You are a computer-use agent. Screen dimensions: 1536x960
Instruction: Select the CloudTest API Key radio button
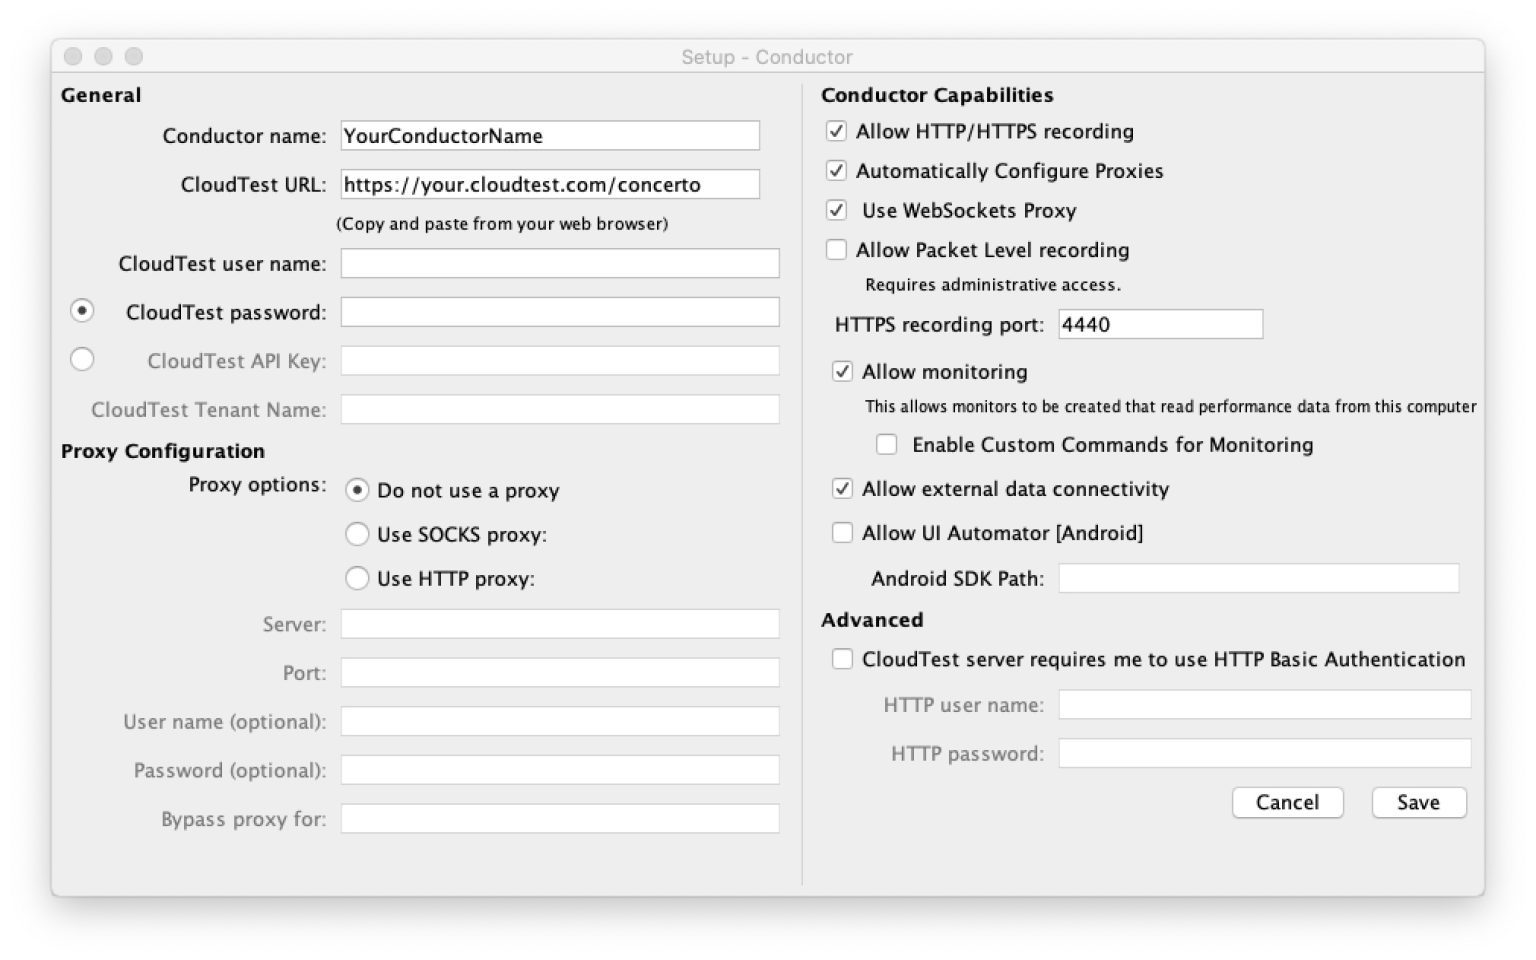pos(83,358)
